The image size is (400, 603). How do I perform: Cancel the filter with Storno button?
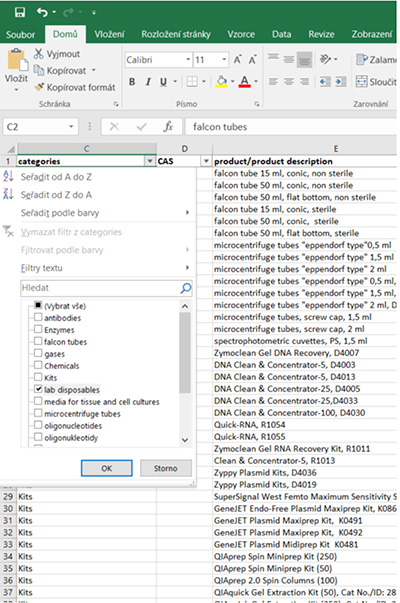(x=166, y=468)
